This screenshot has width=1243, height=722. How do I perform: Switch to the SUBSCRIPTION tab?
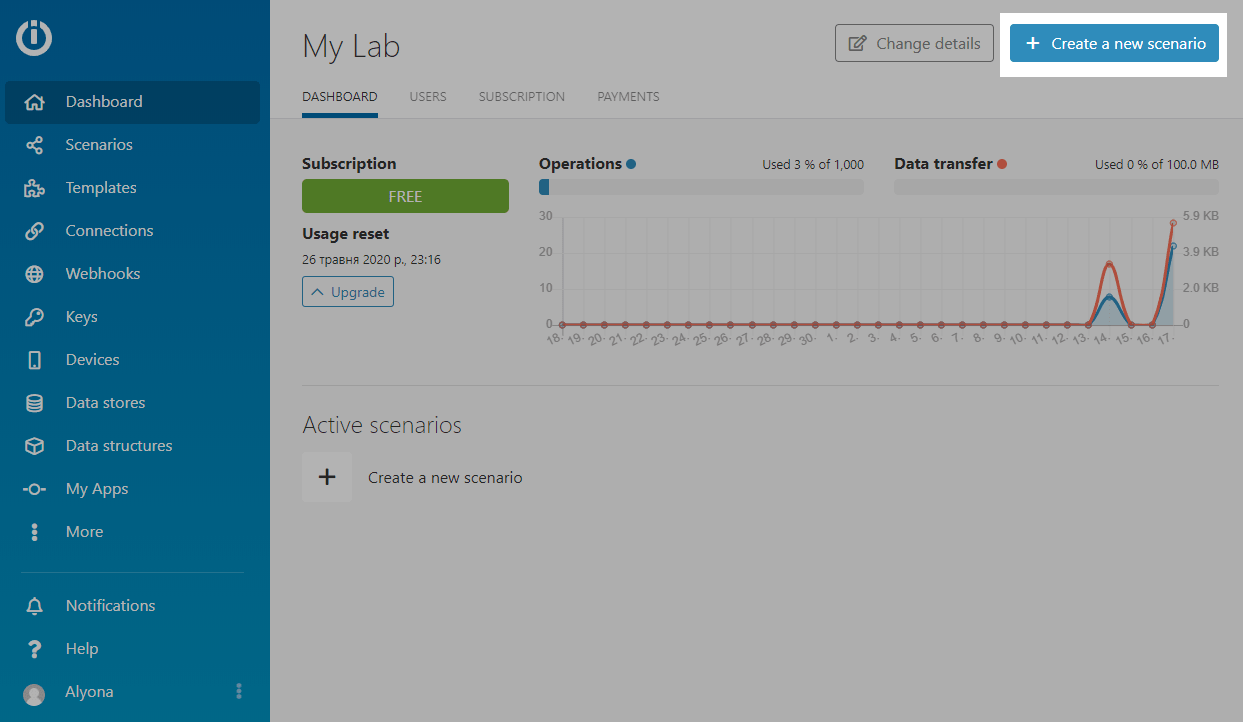point(521,97)
